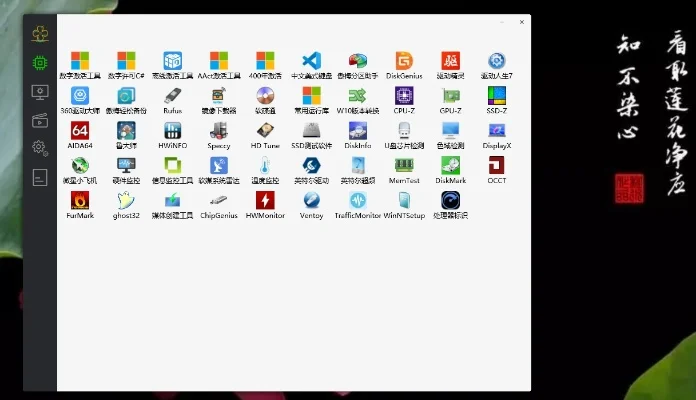This screenshot has width=696, height=400.
Task: Open 傲梅轻松备份 backup tool
Action: tap(126, 100)
